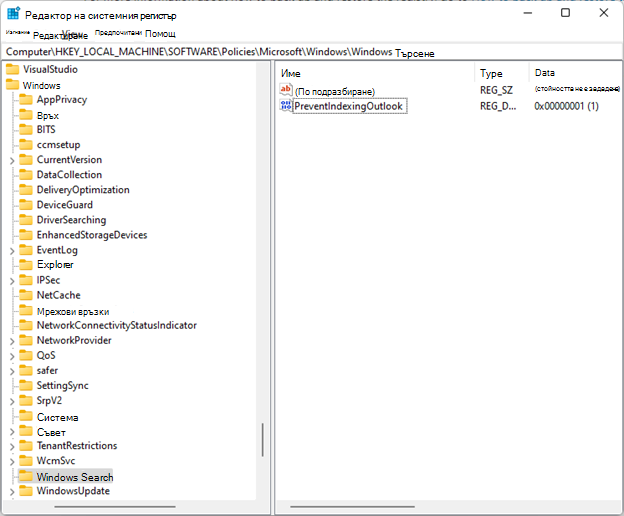Select the BITS key folder icon
The height and width of the screenshot is (516, 624).
[26, 129]
